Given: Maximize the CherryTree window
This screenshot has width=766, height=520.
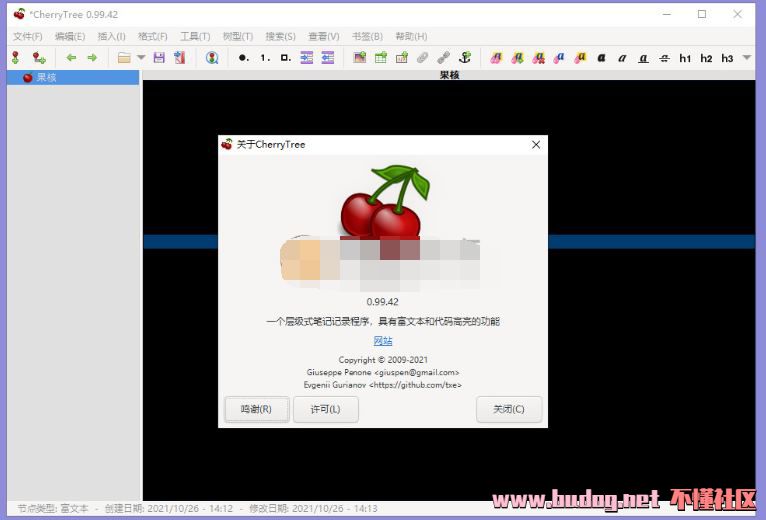Looking at the screenshot, I should click(702, 14).
